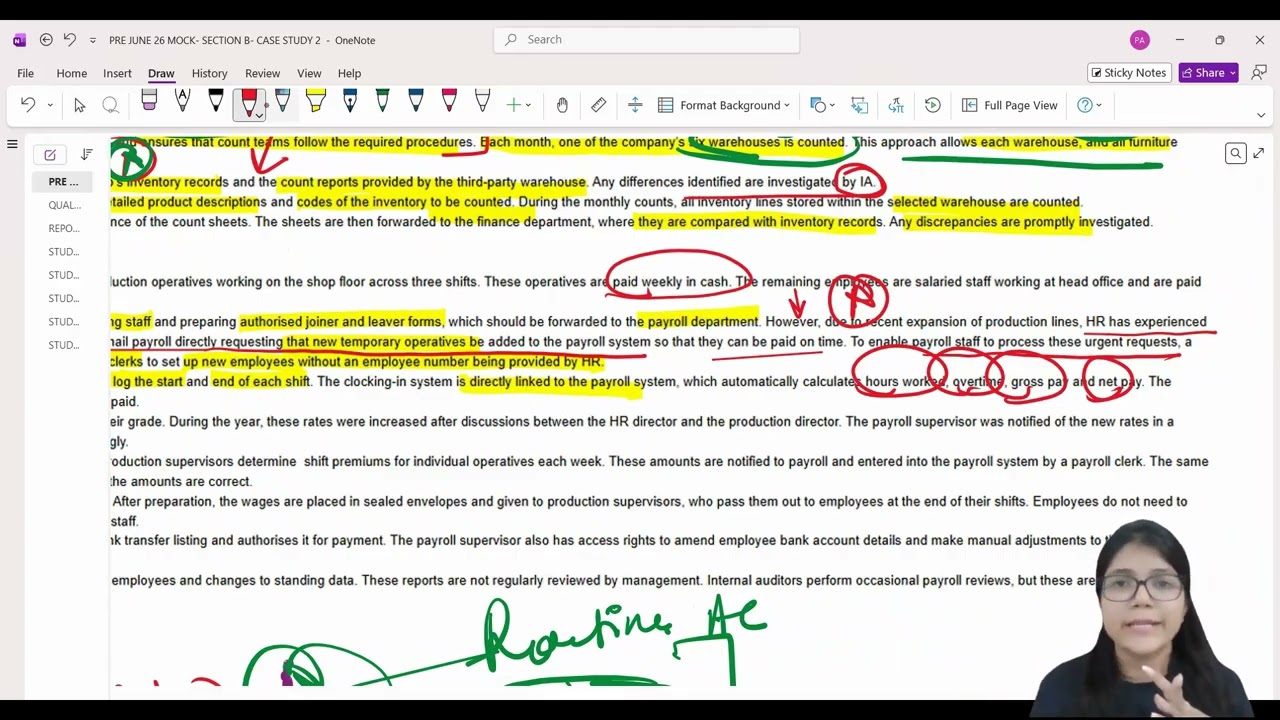Select the pointer selection tool
Screen dimensions: 1280x720
[x=80, y=105]
